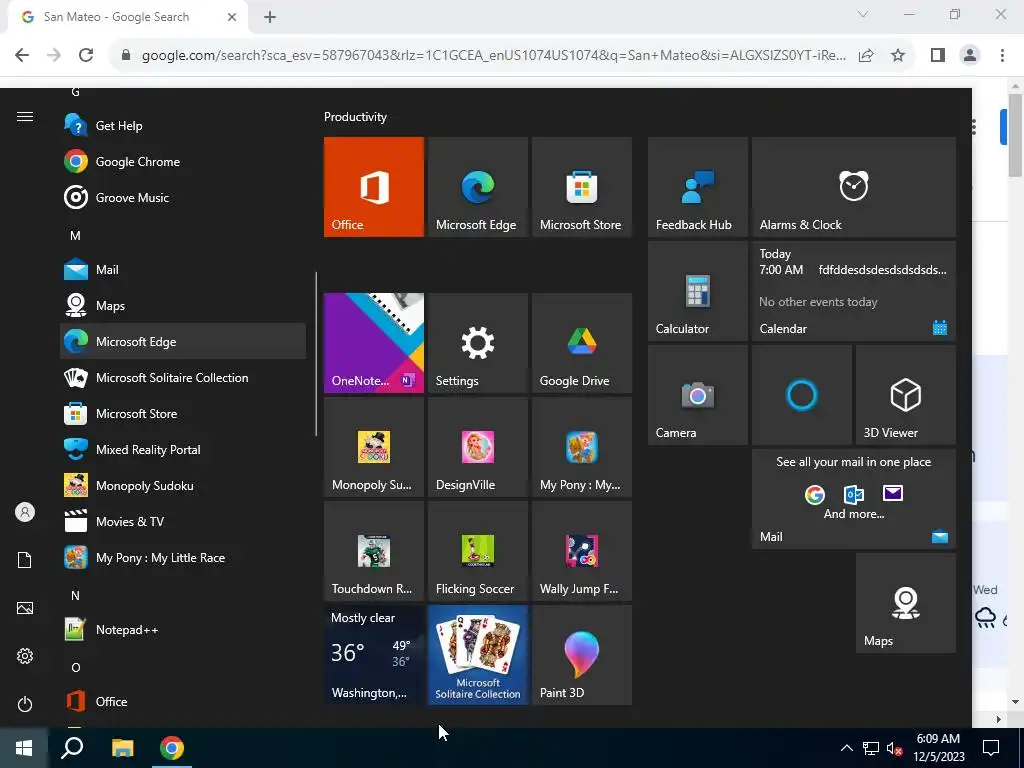Screen dimensions: 1024x768
Task: Launch the Wally Jump F... tile
Action: pyautogui.click(x=582, y=551)
